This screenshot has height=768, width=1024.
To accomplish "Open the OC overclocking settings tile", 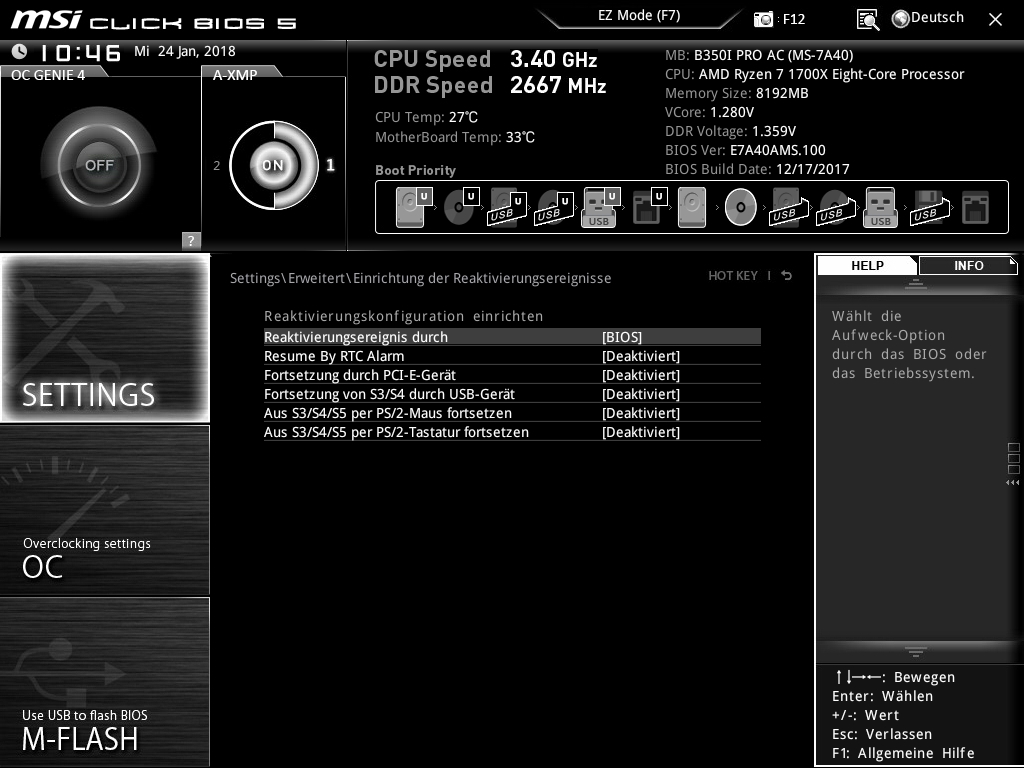I will pyautogui.click(x=105, y=510).
